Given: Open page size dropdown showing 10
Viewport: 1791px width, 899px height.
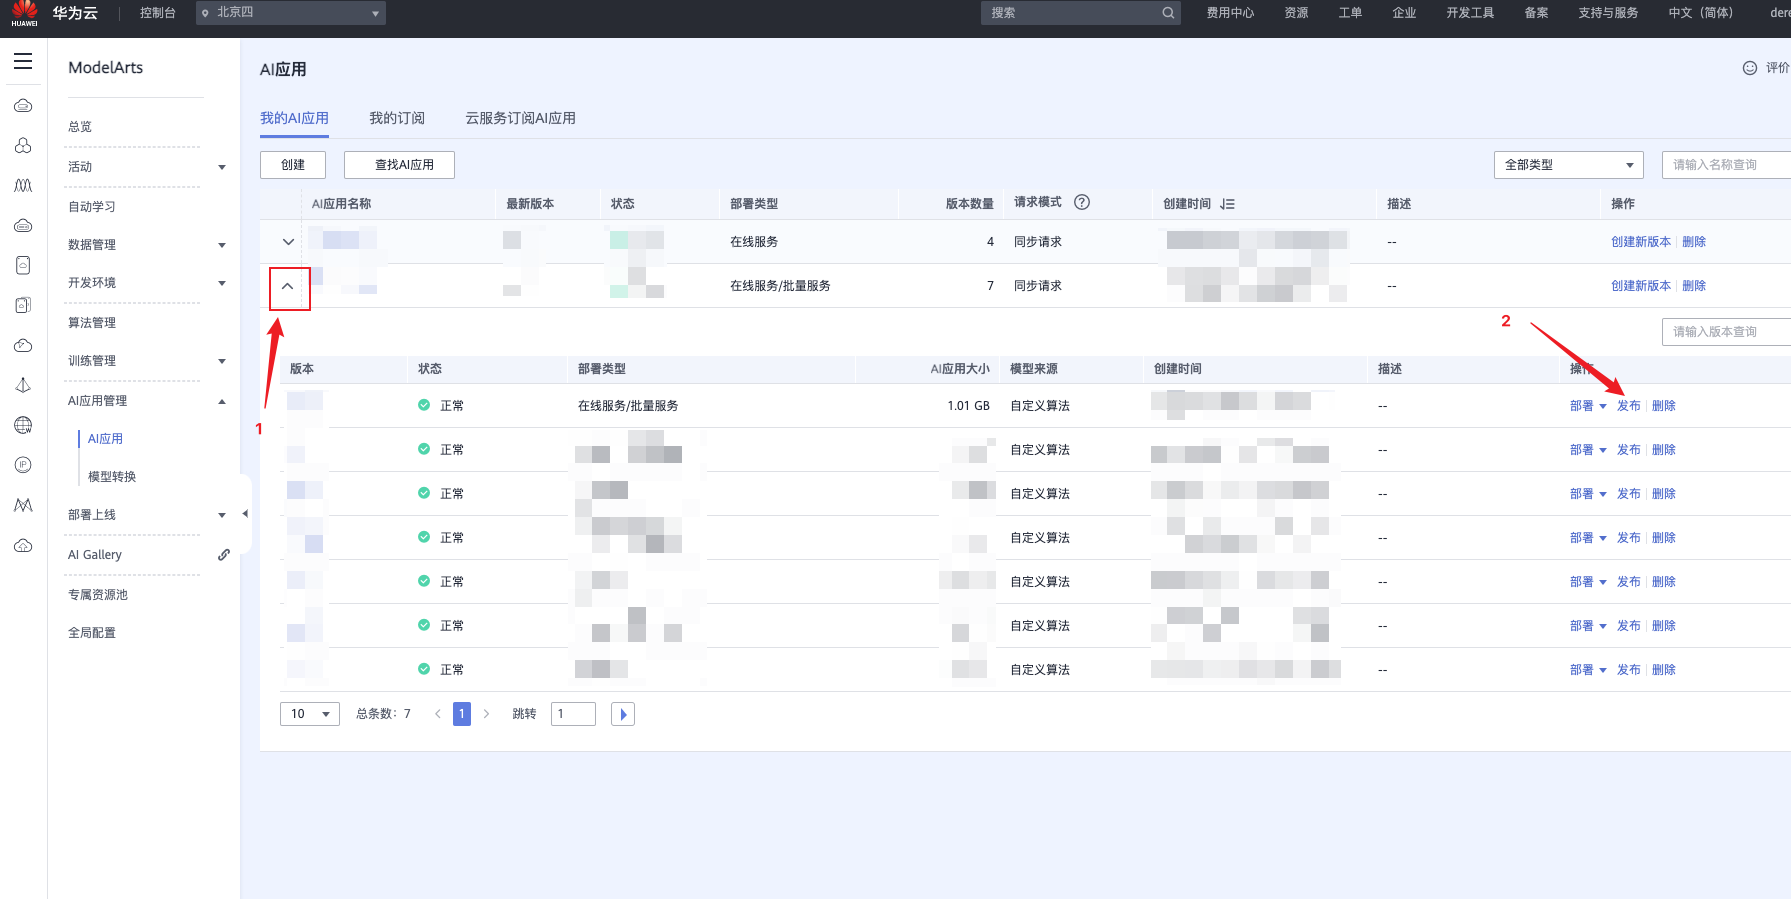Looking at the screenshot, I should tap(310, 714).
